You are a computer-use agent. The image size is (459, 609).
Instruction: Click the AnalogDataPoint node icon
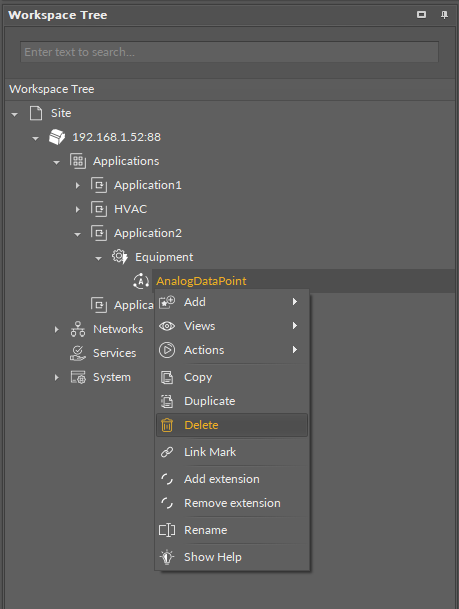click(141, 281)
